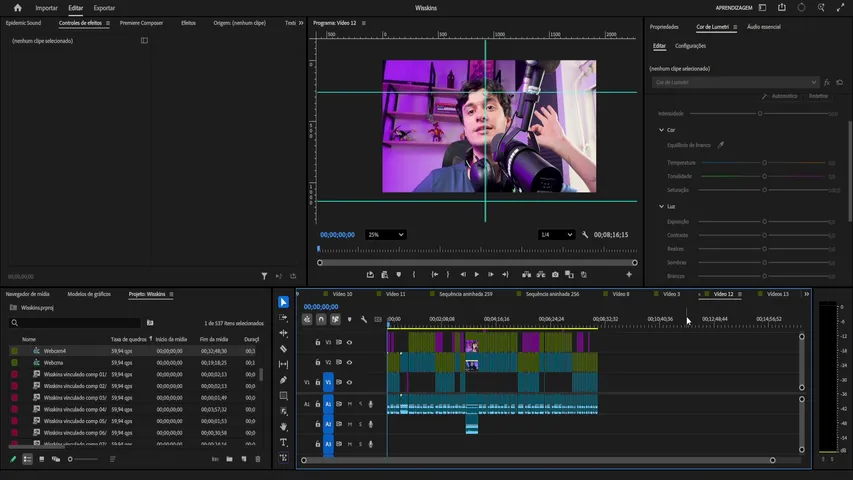853x480 pixels.
Task: Click the Temperatura slider
Action: (x=763, y=163)
